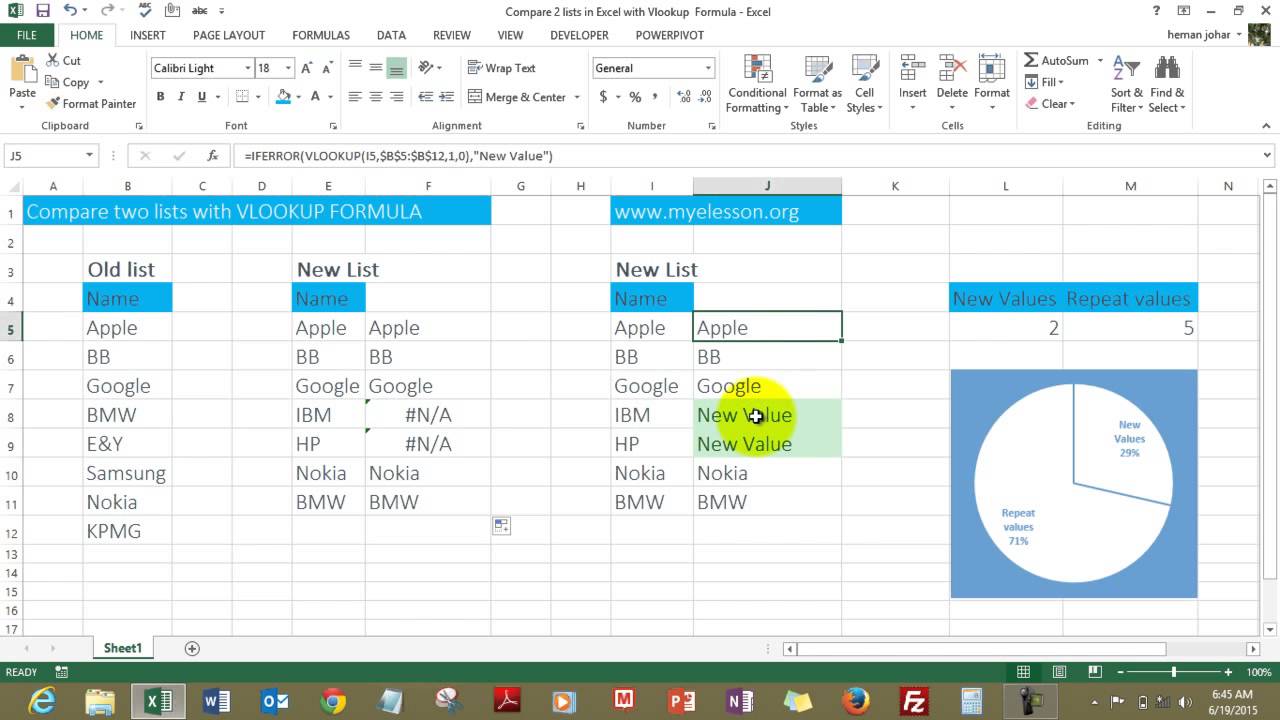Click the fill color bucket icon
Image resolution: width=1280 pixels, height=720 pixels.
[283, 97]
